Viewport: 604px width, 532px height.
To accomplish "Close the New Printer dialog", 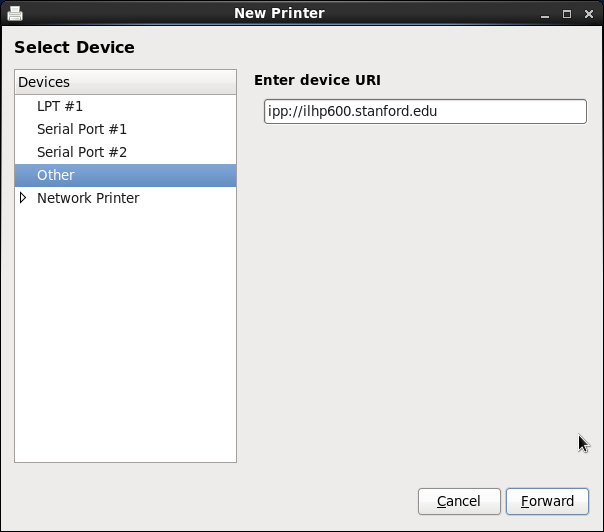I will pyautogui.click(x=588, y=14).
